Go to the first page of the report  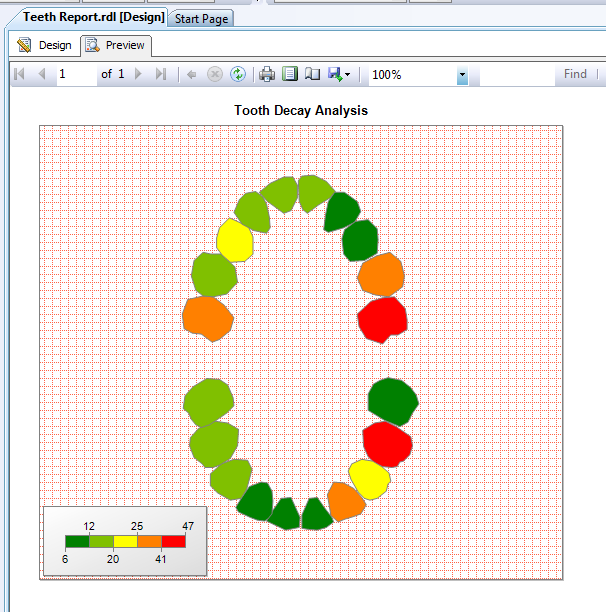(19, 74)
